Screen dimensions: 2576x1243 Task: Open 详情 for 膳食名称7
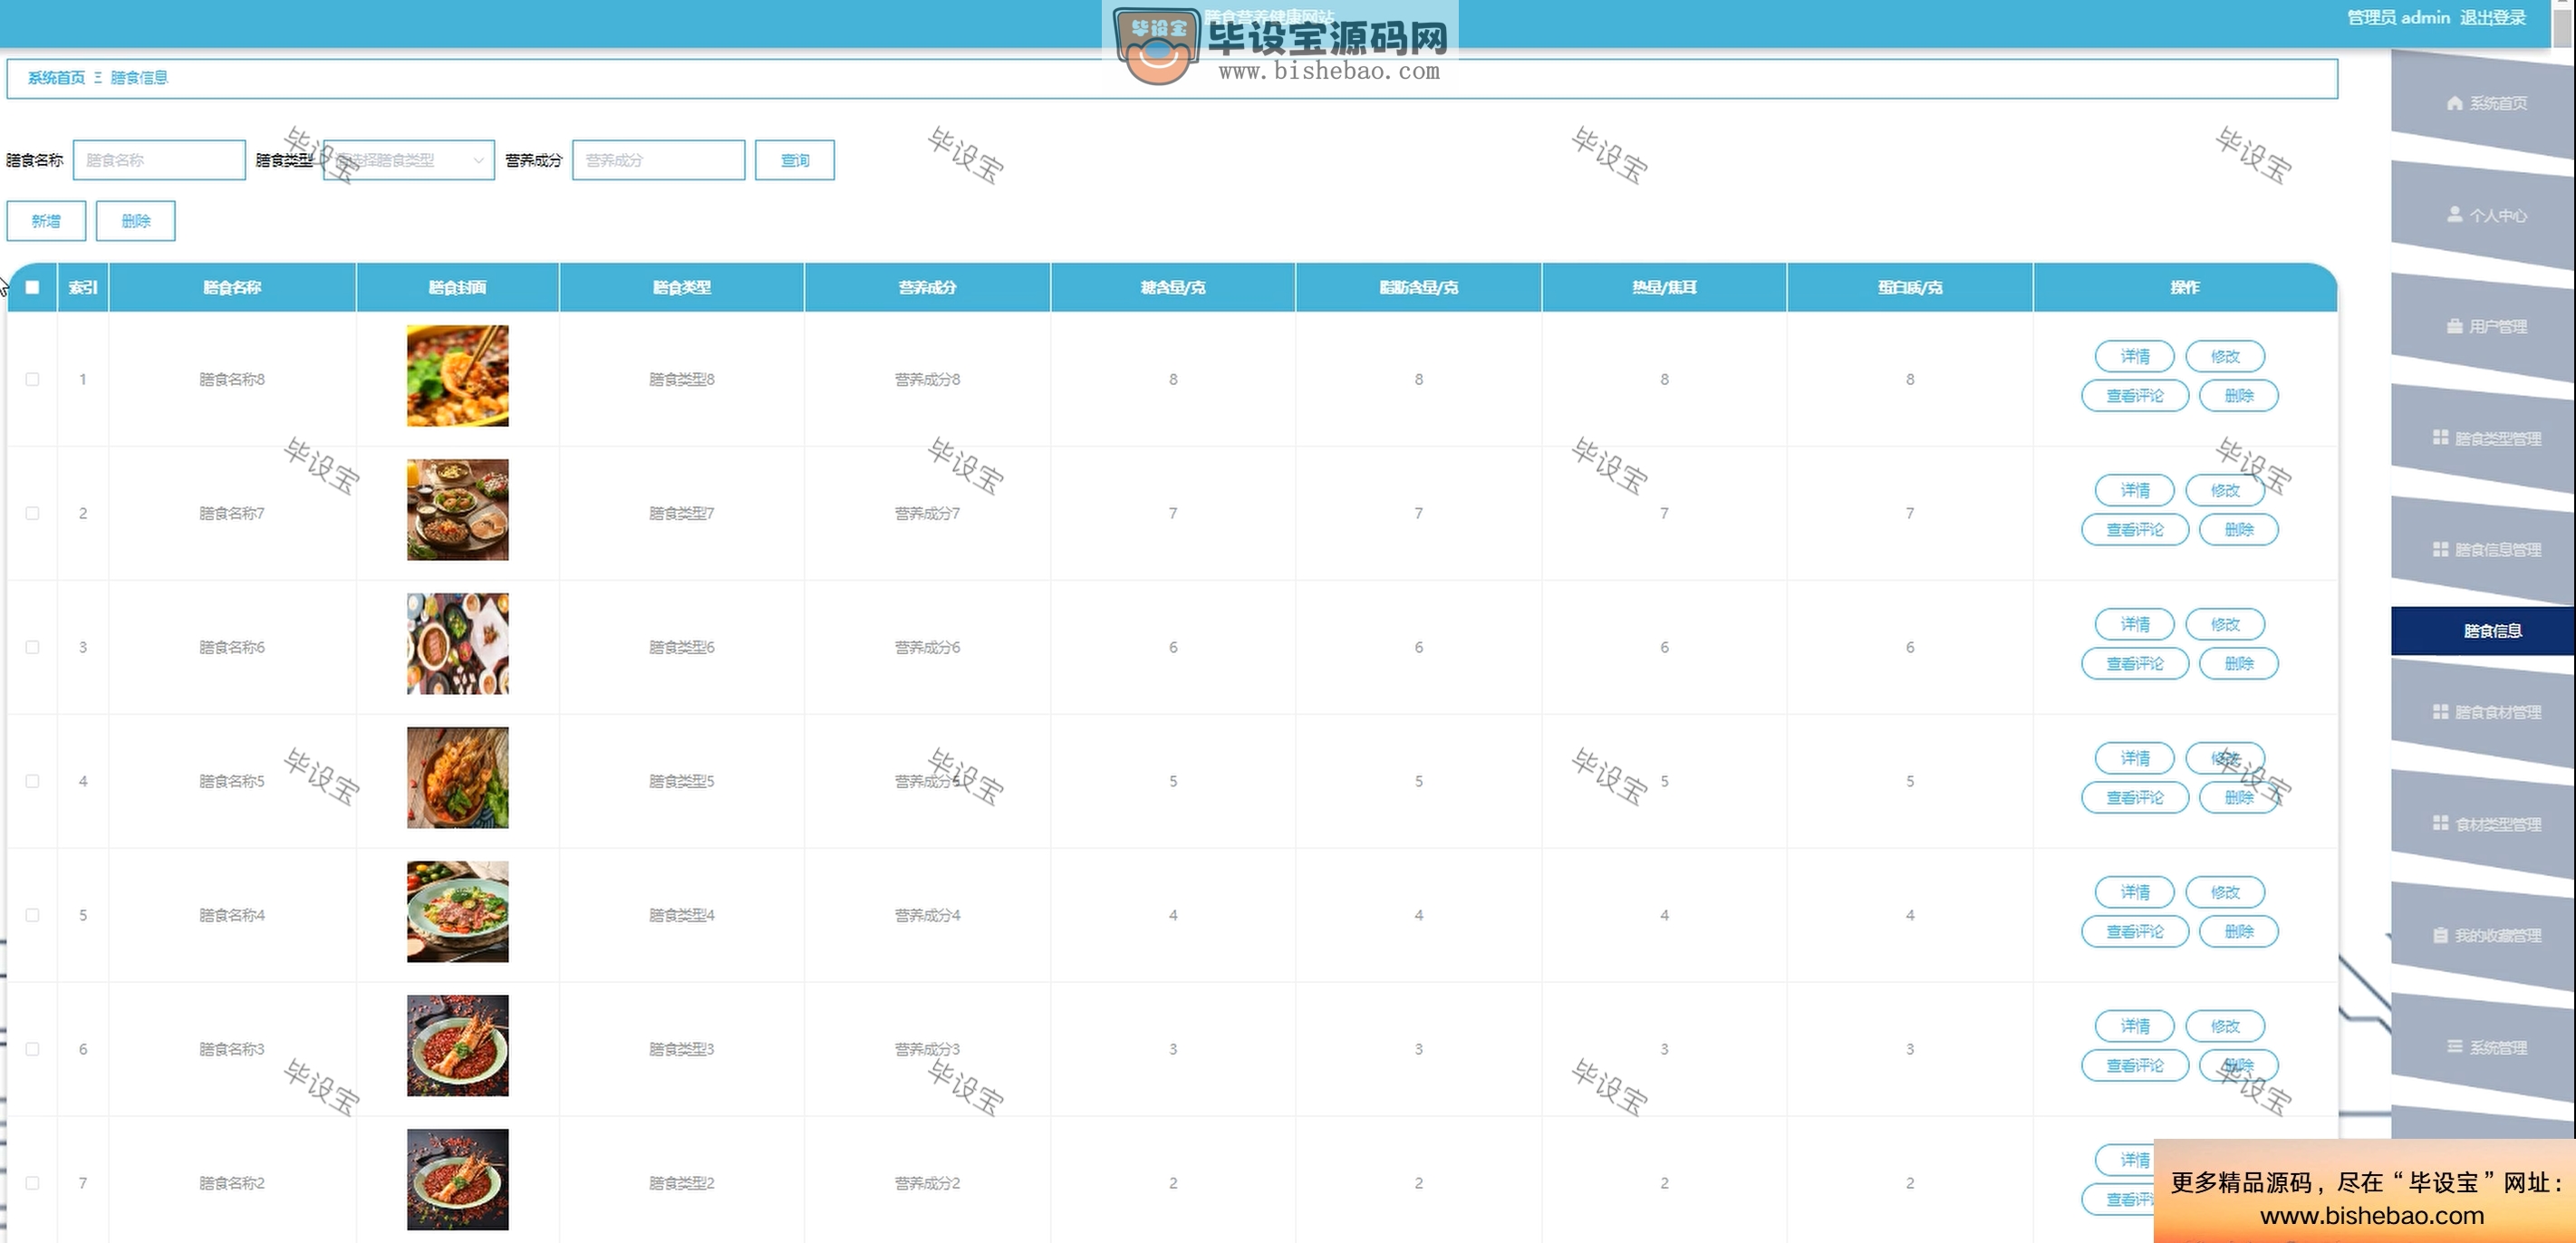[2135, 490]
